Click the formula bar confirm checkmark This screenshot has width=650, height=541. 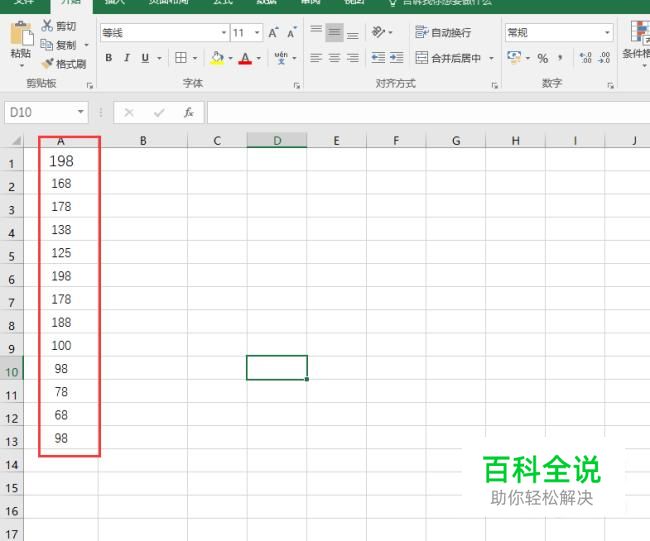159,112
